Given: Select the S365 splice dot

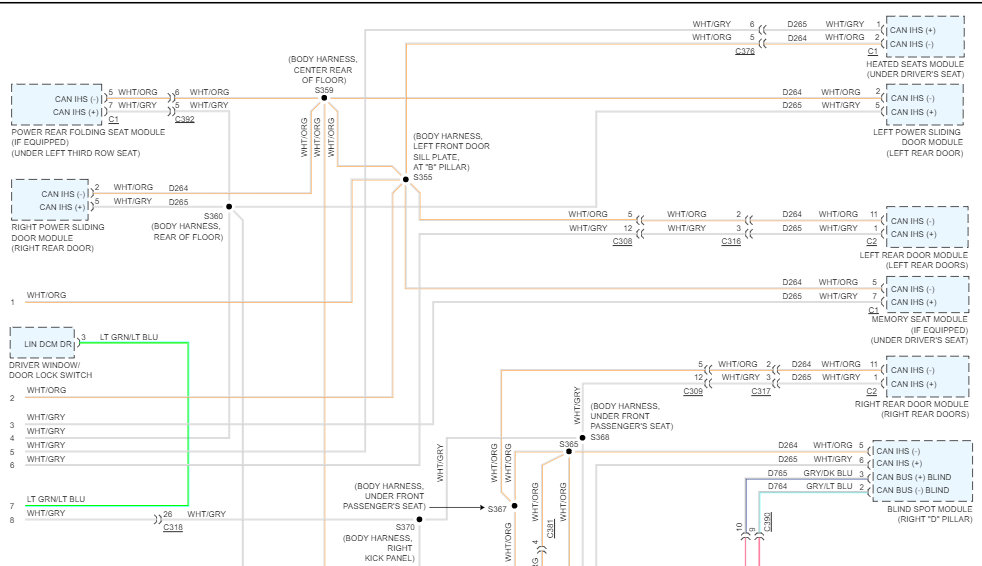Looking at the screenshot, I should [568, 451].
